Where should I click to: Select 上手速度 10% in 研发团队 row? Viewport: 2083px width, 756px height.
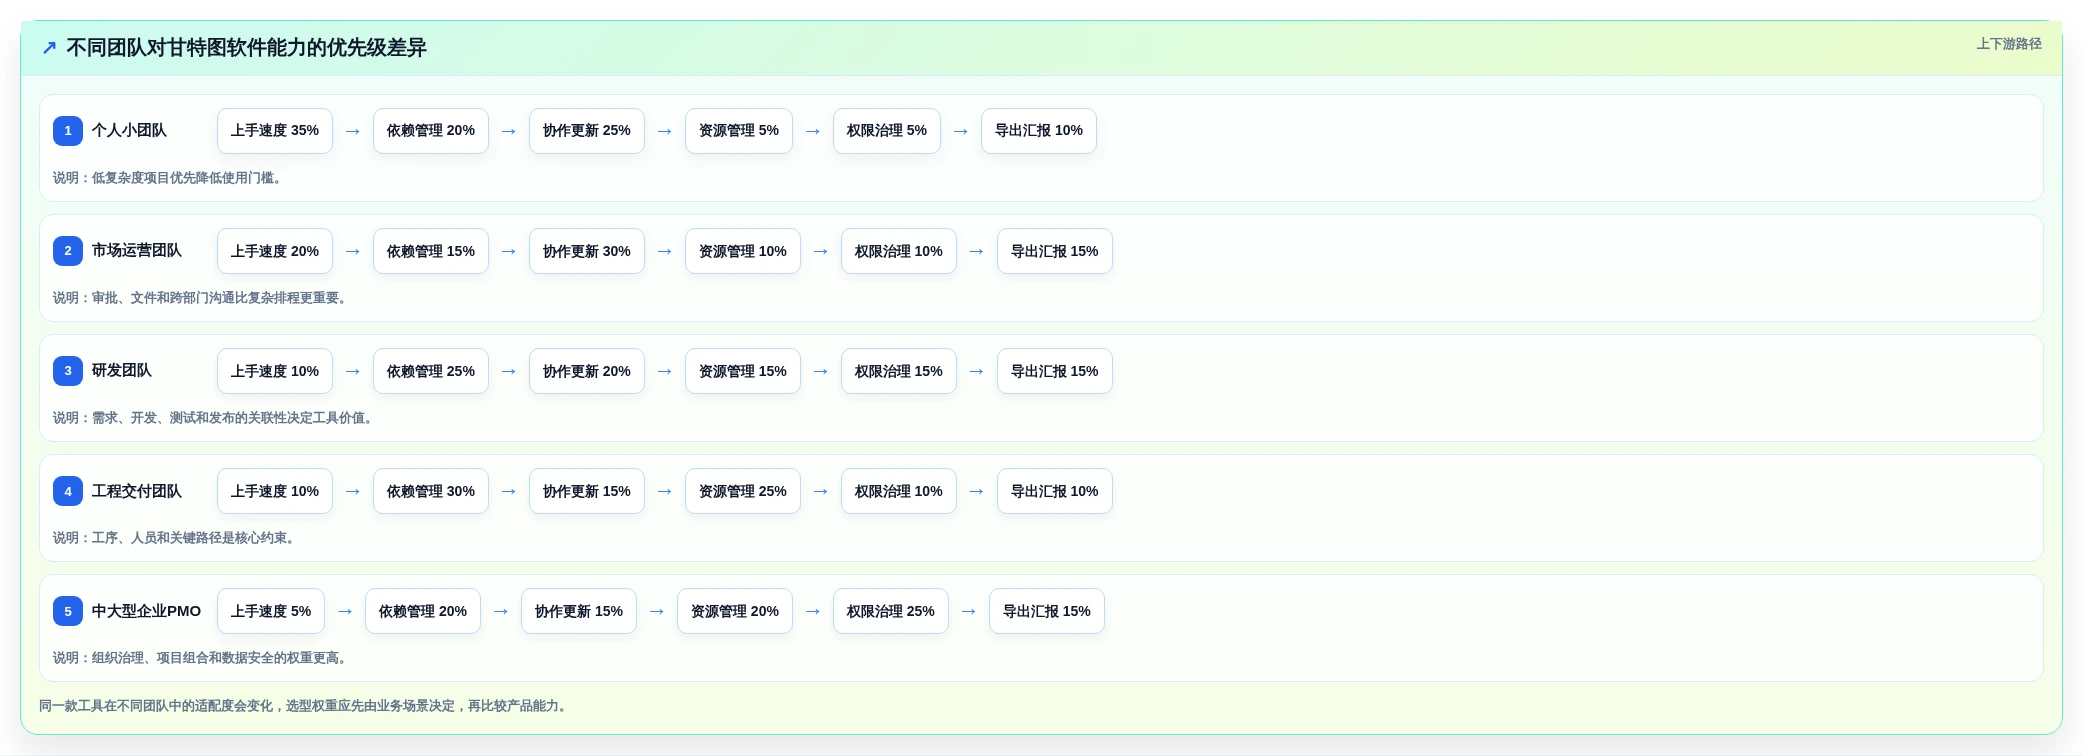(275, 371)
